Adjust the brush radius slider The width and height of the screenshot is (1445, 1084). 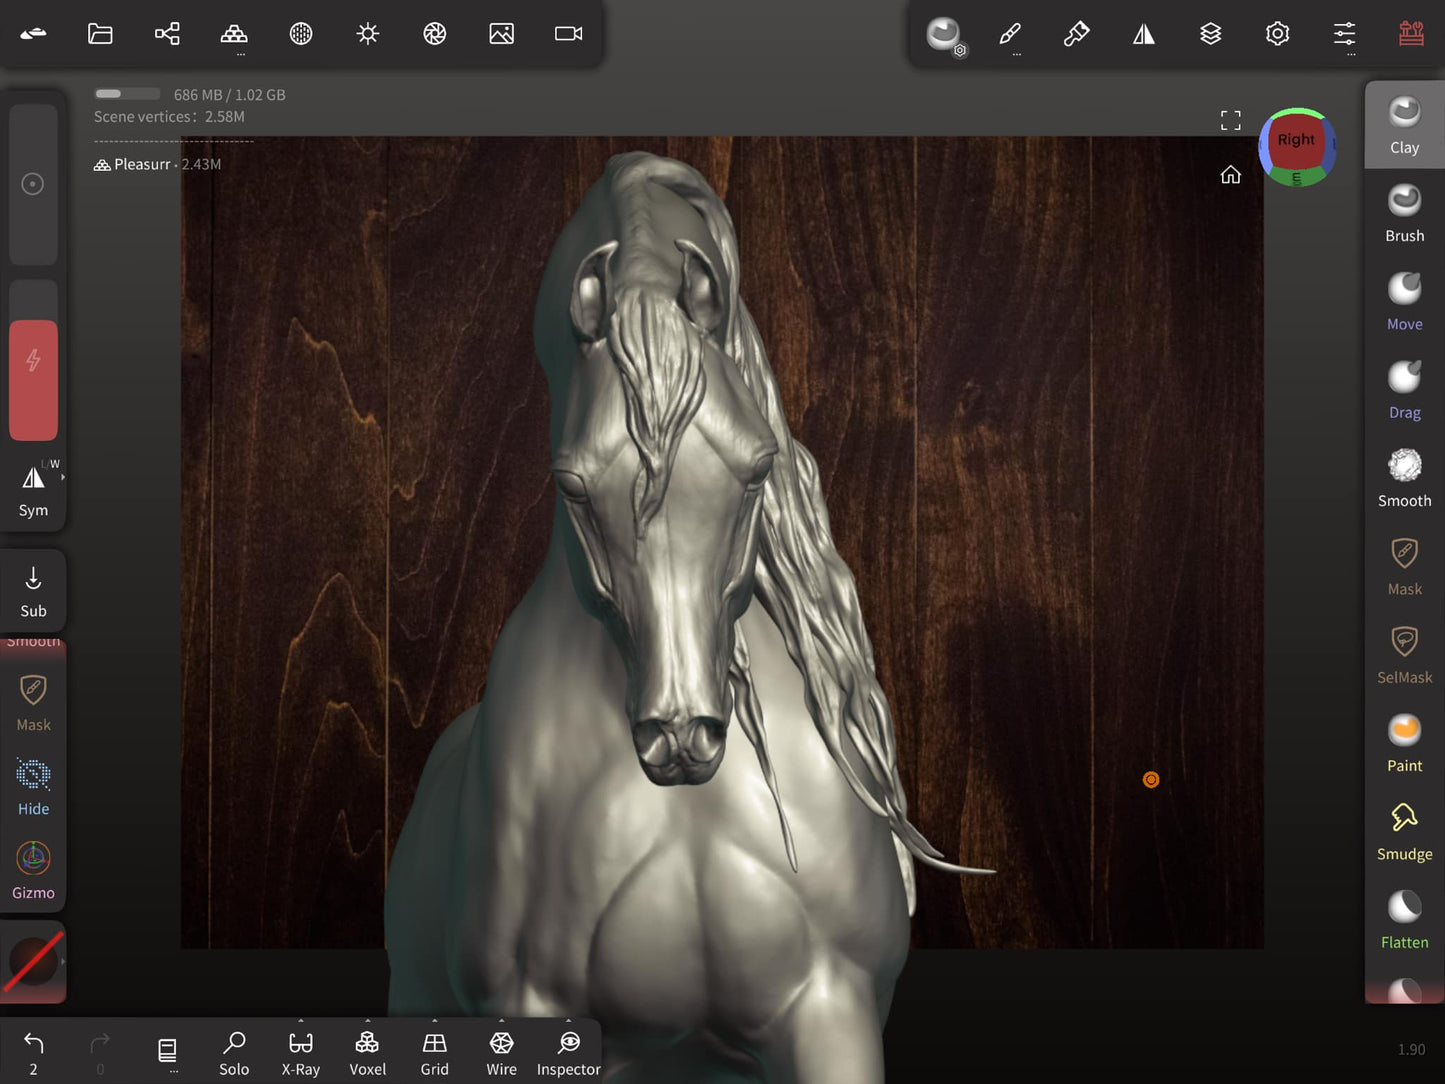click(x=33, y=184)
